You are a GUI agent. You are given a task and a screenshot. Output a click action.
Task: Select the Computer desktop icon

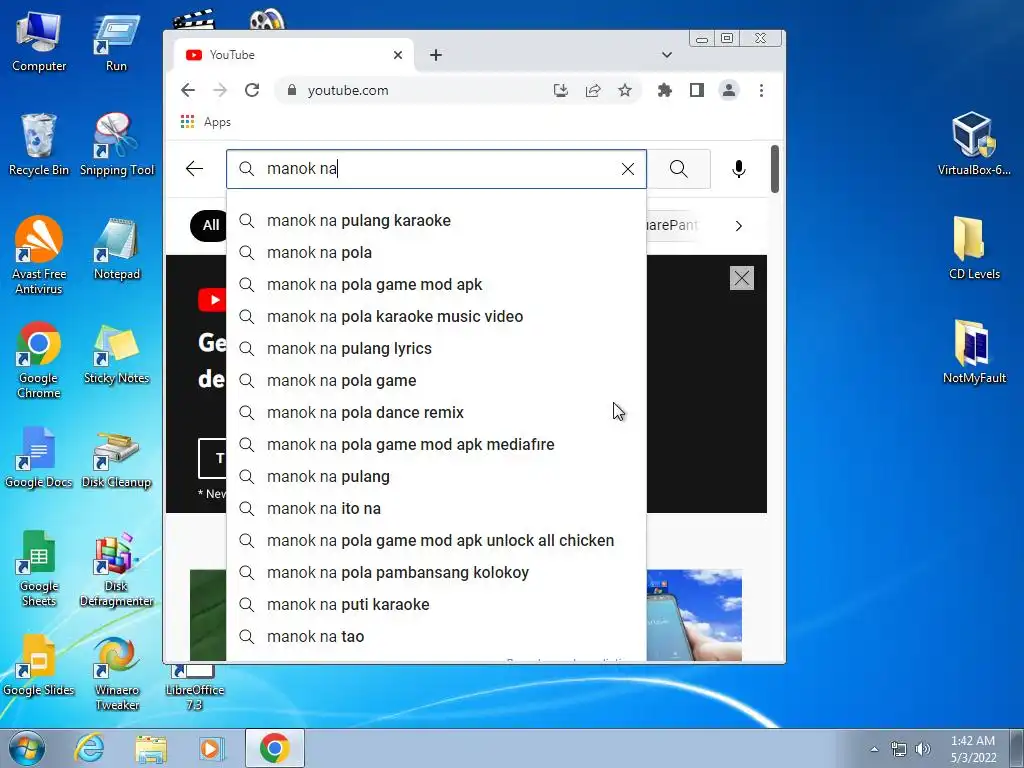(39, 43)
